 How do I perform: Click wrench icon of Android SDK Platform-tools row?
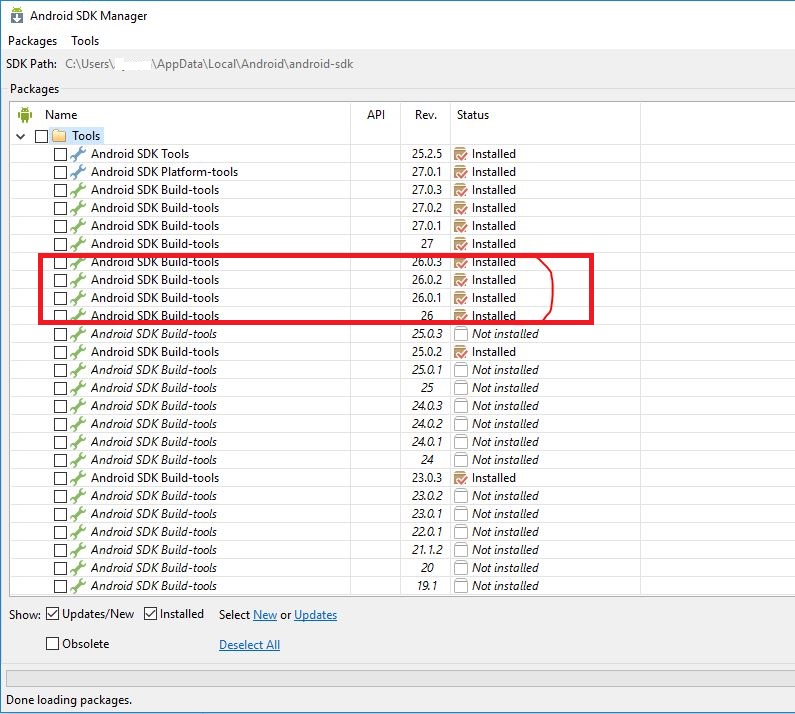[x=78, y=172]
